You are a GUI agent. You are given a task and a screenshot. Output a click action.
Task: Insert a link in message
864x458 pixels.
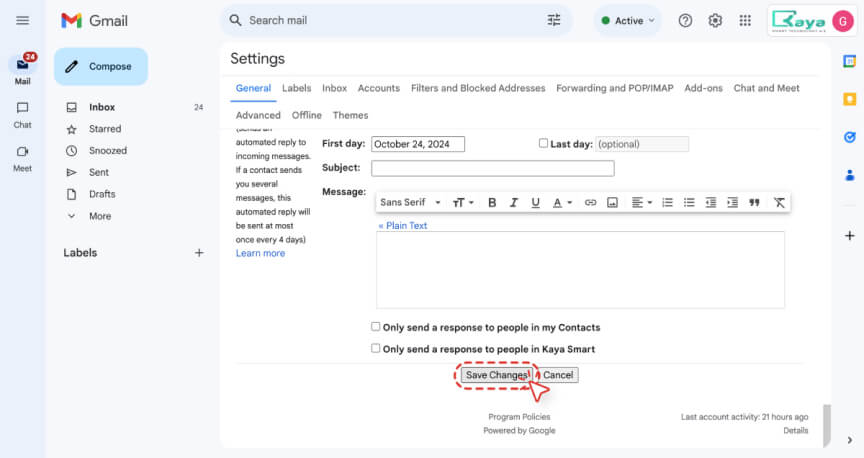(x=590, y=203)
